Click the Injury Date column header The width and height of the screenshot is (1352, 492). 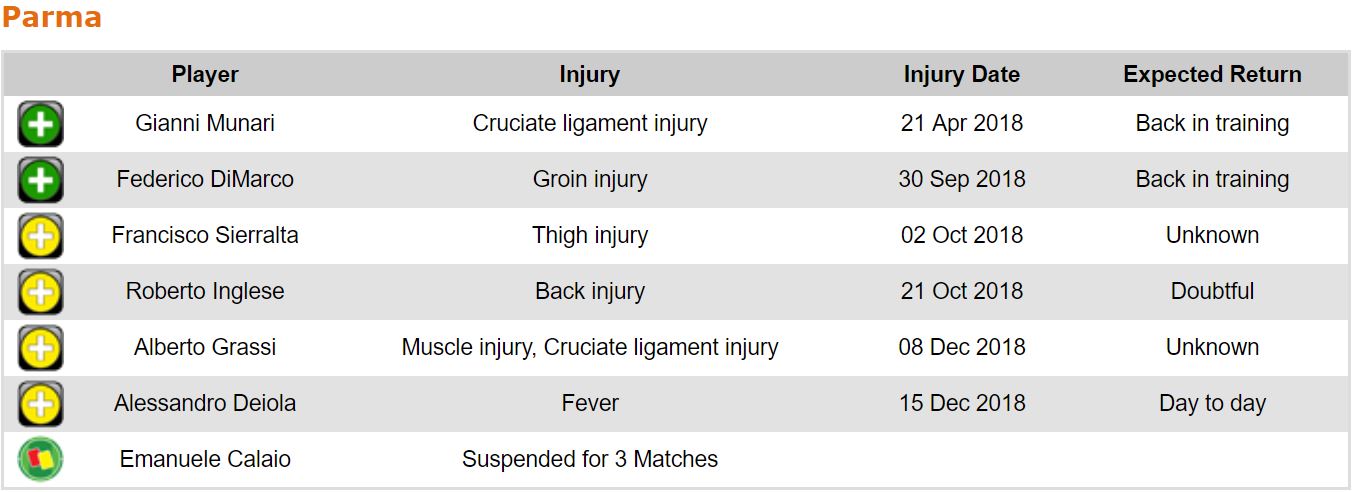tap(961, 75)
